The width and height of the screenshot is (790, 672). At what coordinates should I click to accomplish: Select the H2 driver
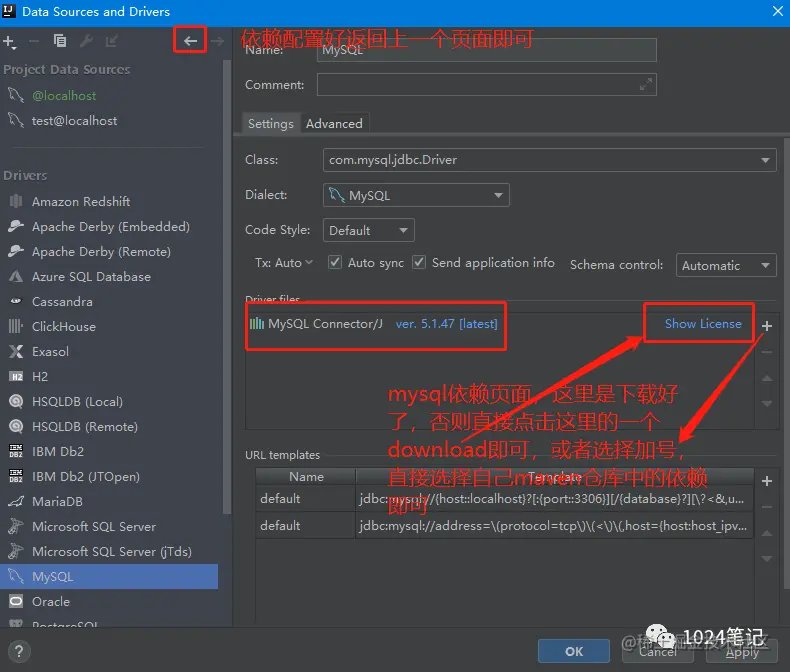(109, 376)
